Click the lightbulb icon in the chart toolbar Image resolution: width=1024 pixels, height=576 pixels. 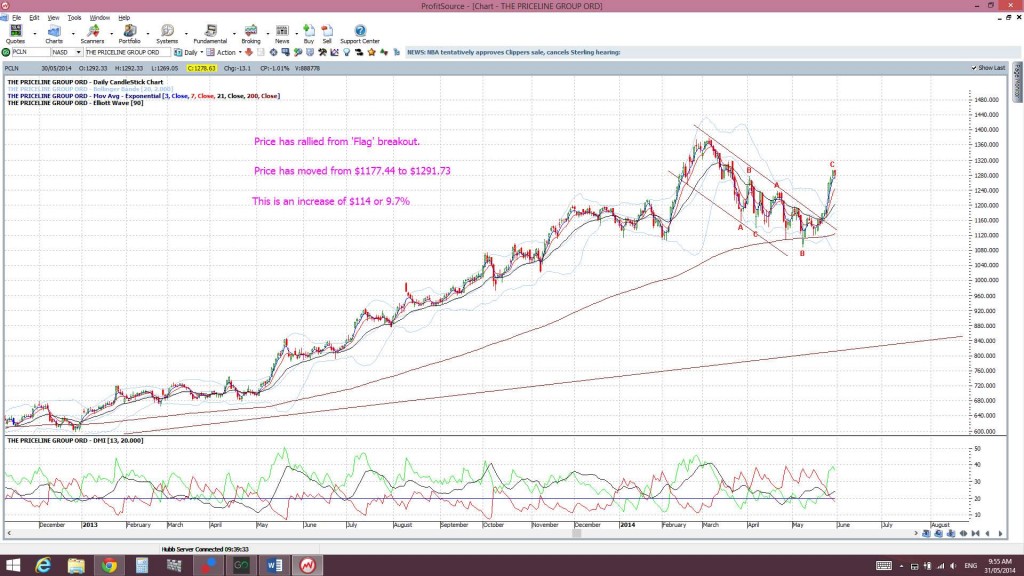point(347,52)
